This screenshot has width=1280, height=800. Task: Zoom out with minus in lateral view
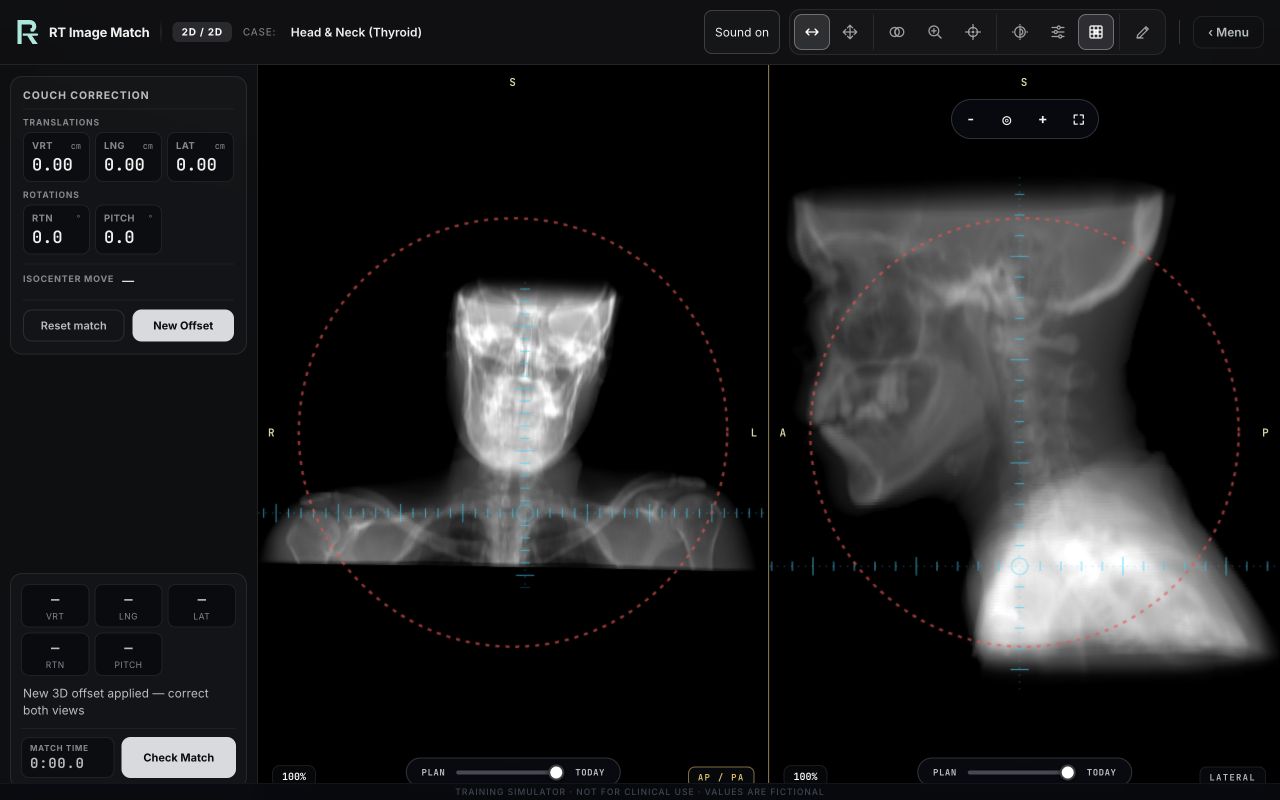point(971,120)
